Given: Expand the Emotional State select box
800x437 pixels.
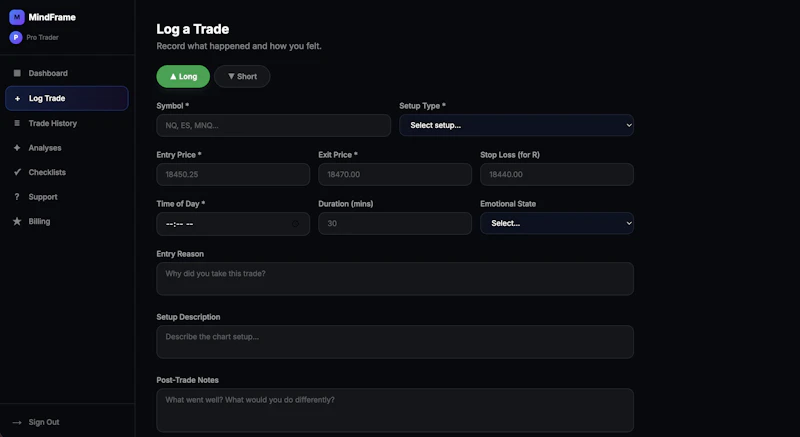Looking at the screenshot, I should [x=557, y=223].
